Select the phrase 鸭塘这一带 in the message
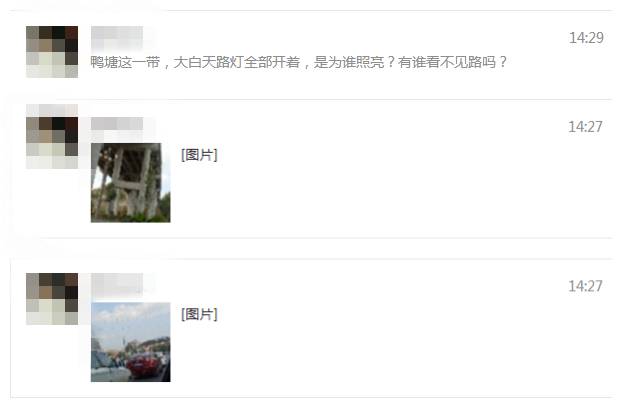The height and width of the screenshot is (410, 622). (x=125, y=62)
